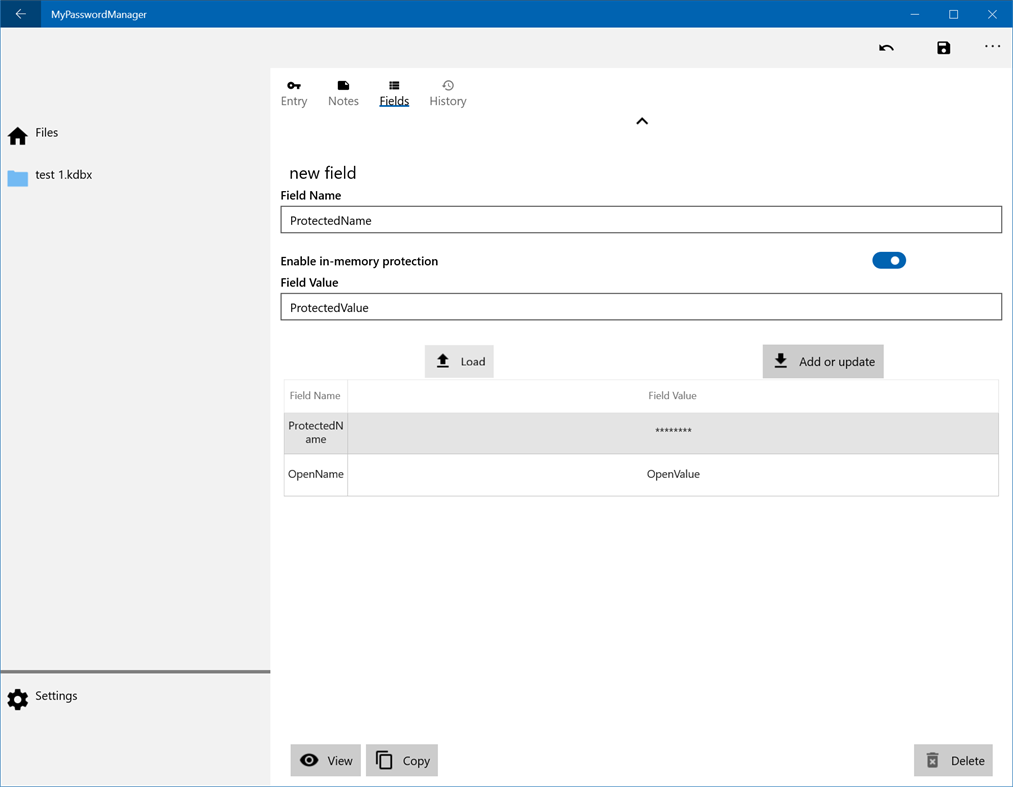Viewport: 1013px width, 787px height.
Task: Click inside the Field Name input box
Action: coord(641,219)
